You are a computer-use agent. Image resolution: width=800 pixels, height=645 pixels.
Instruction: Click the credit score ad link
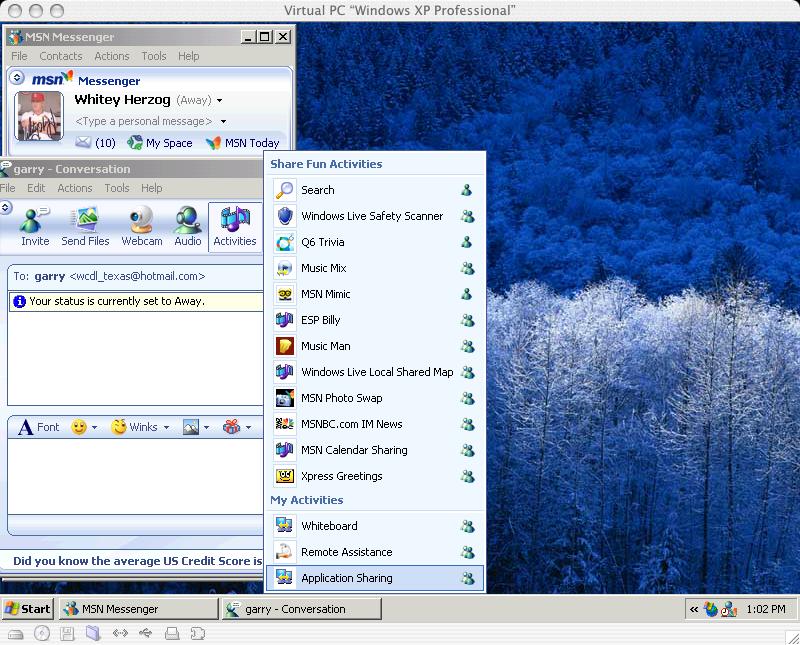tap(138, 561)
